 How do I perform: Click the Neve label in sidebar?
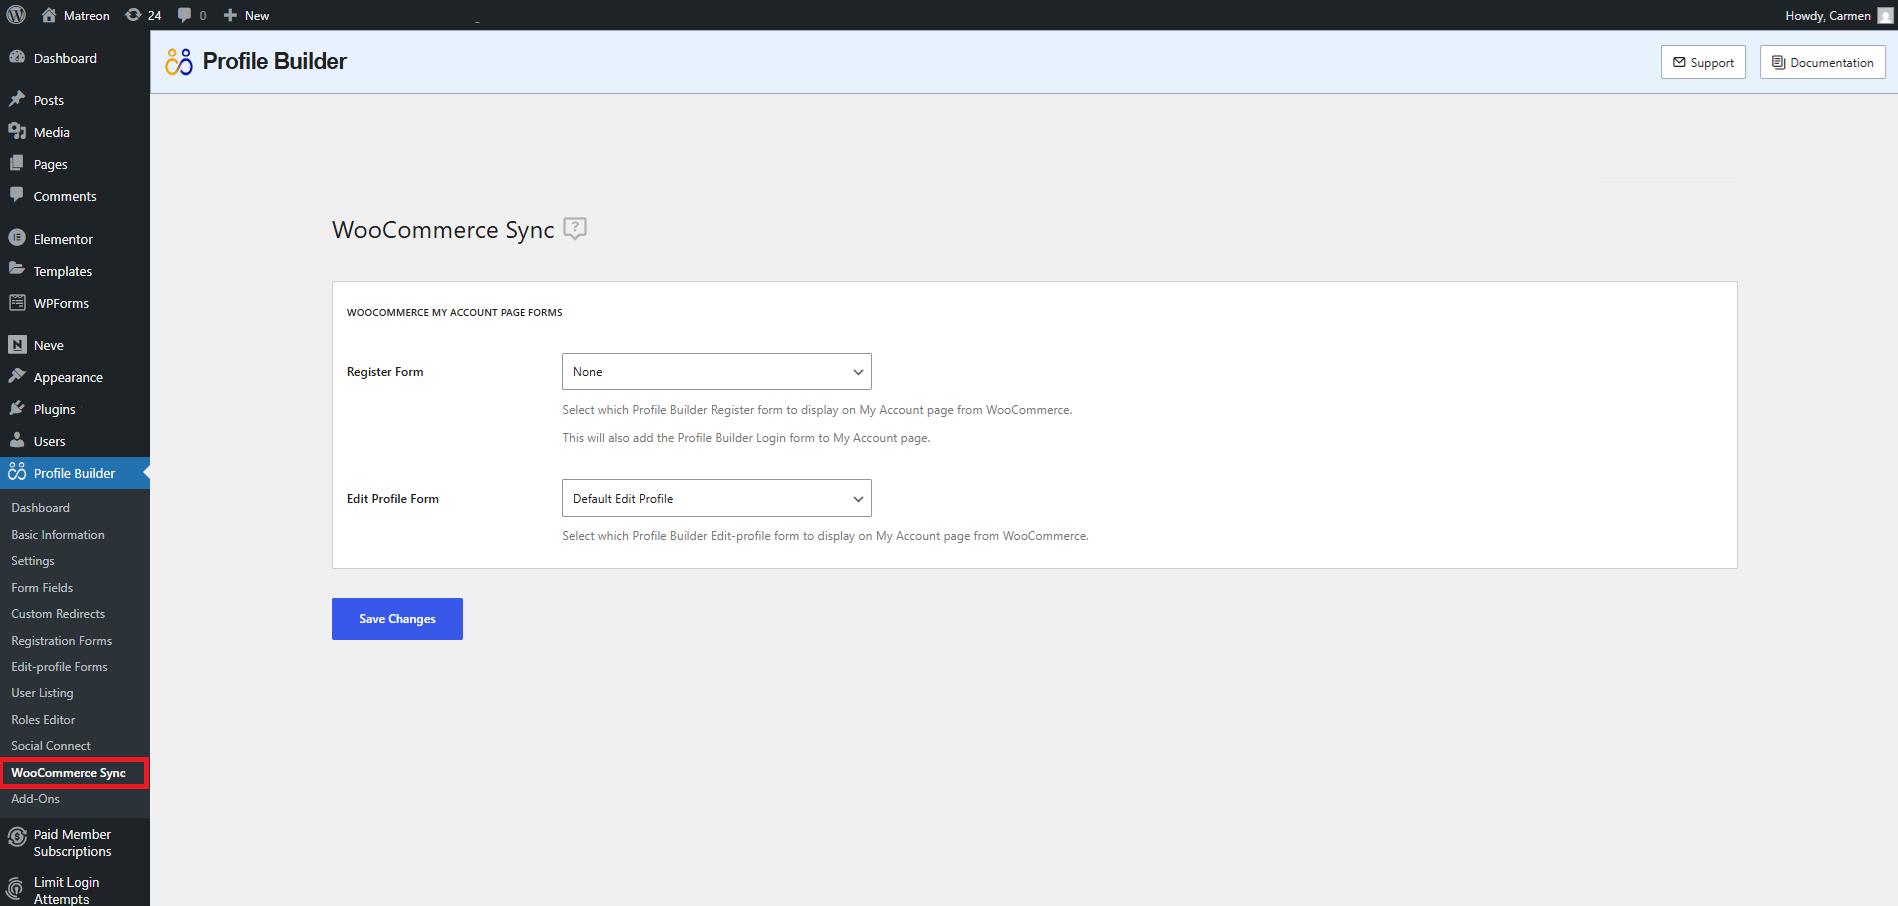49,345
